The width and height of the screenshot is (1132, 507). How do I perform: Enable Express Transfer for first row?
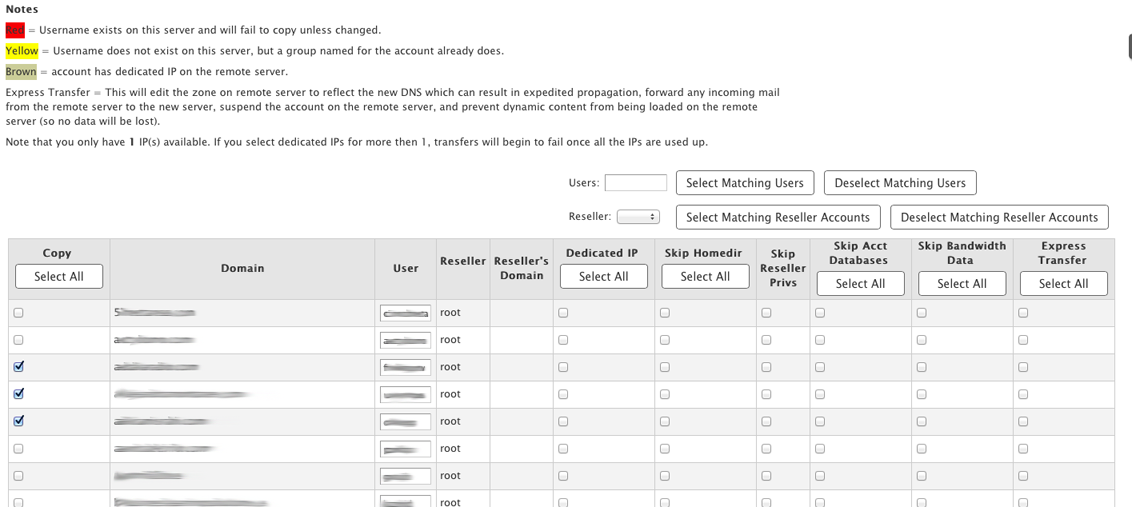[x=1023, y=313]
